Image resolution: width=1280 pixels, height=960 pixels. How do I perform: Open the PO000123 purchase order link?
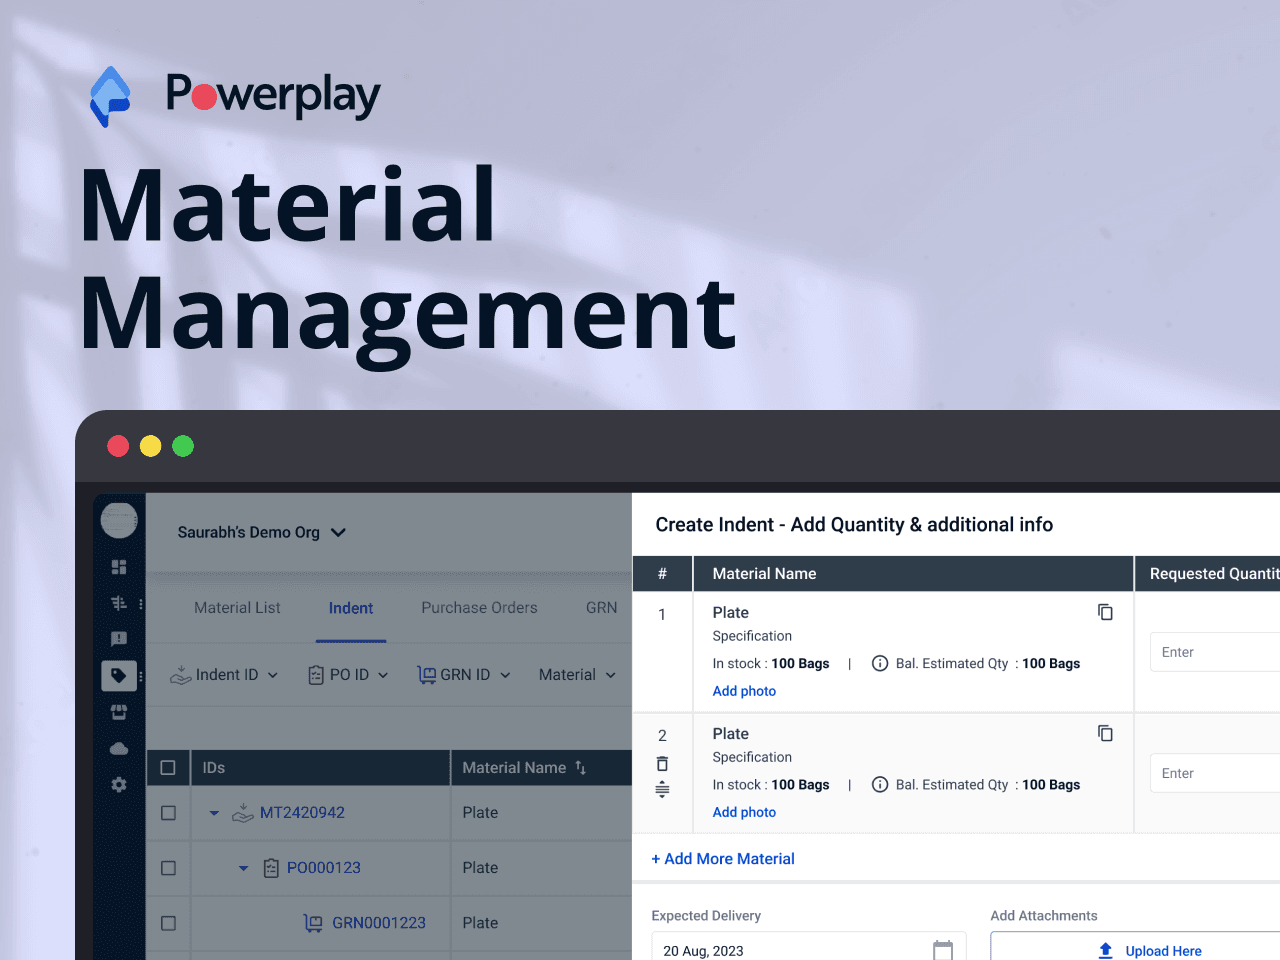pos(324,868)
